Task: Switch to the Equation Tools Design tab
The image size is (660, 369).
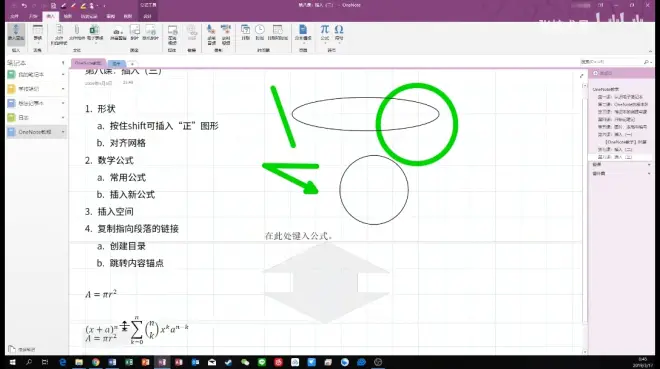Action: coord(147,16)
